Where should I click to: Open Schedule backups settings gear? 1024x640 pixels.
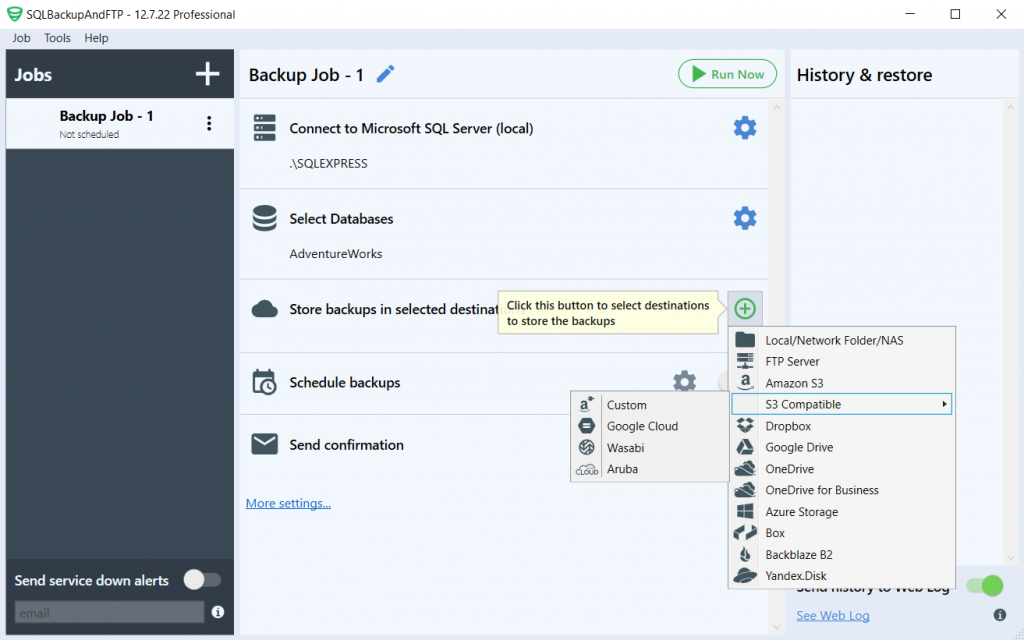pyautogui.click(x=684, y=381)
